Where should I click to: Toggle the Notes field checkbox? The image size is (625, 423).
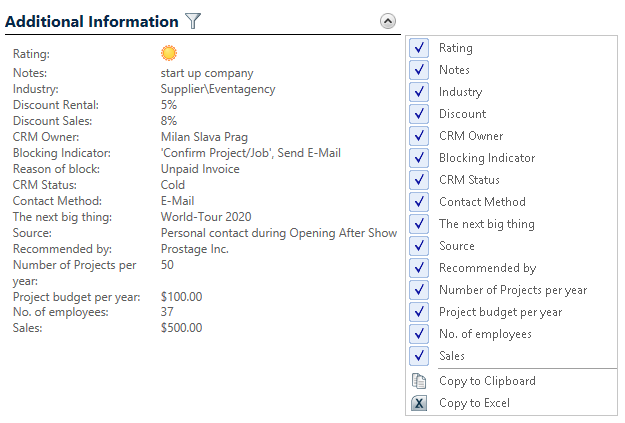click(420, 70)
